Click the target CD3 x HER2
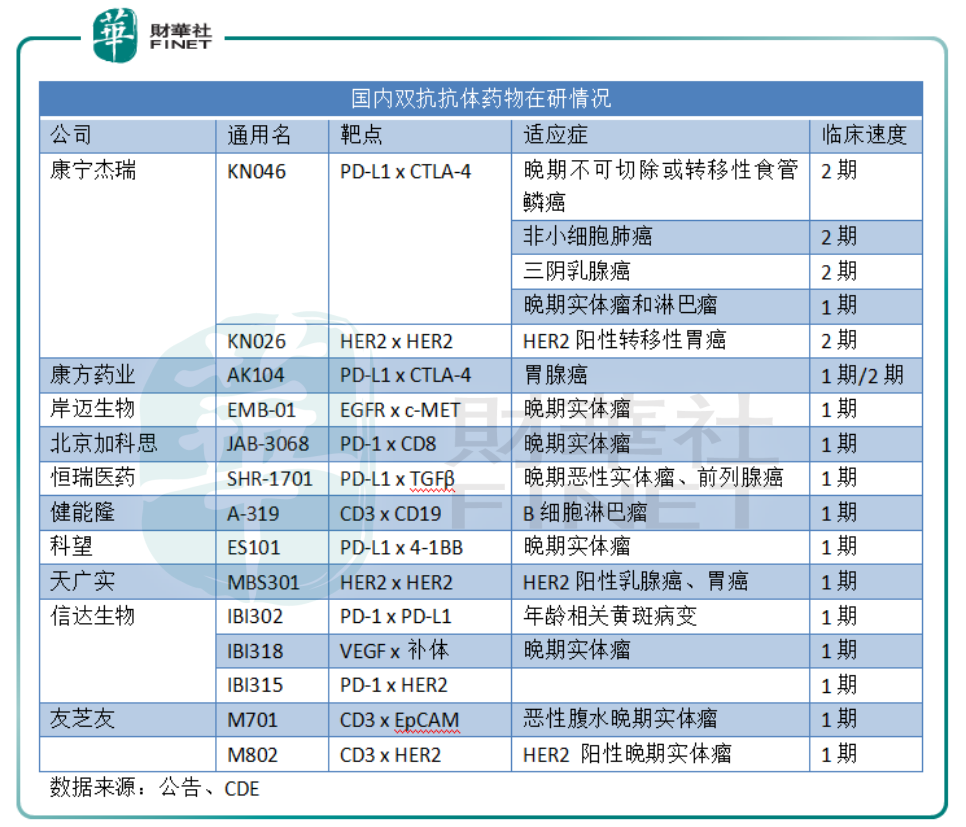The width and height of the screenshot is (966, 827). [x=391, y=756]
